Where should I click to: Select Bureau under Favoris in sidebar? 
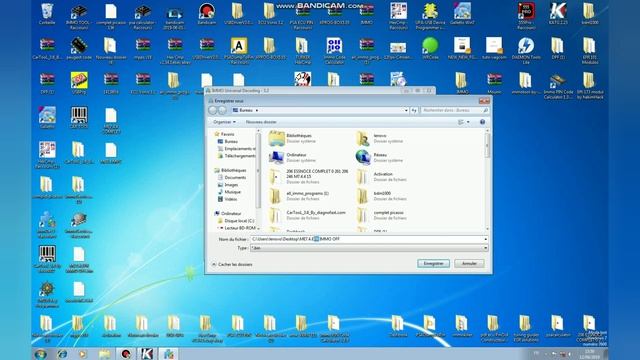pyautogui.click(x=228, y=141)
